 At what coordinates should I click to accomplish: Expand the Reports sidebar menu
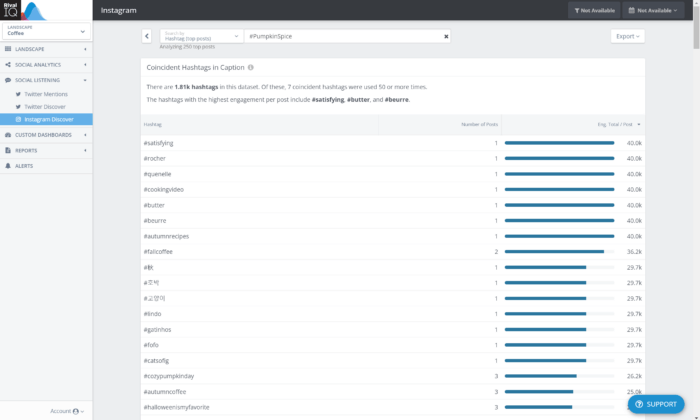[x=45, y=150]
